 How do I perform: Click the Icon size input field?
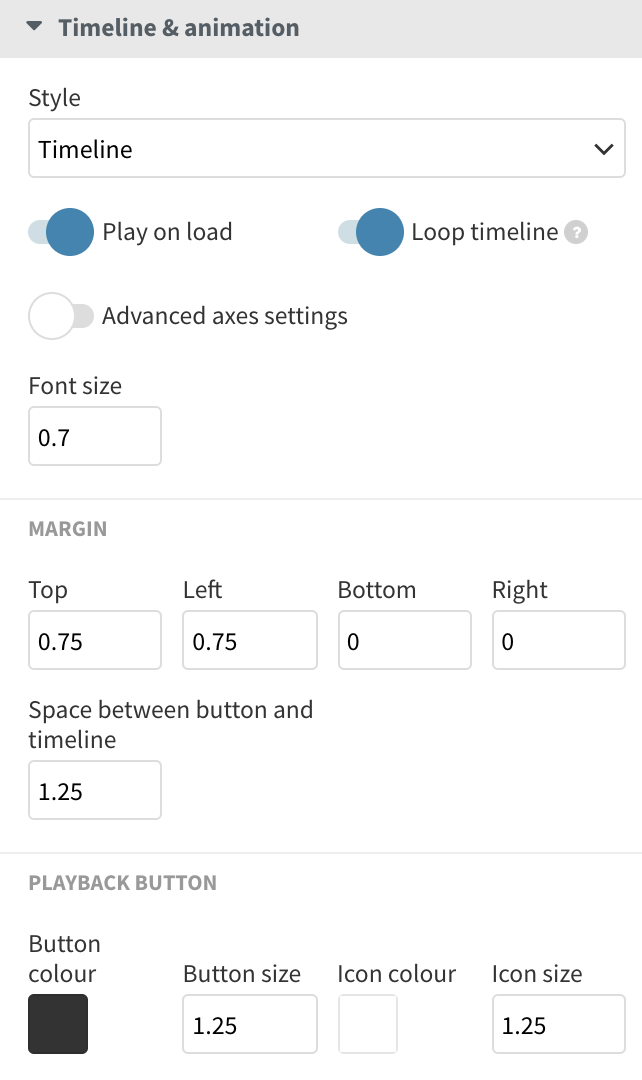[559, 1024]
